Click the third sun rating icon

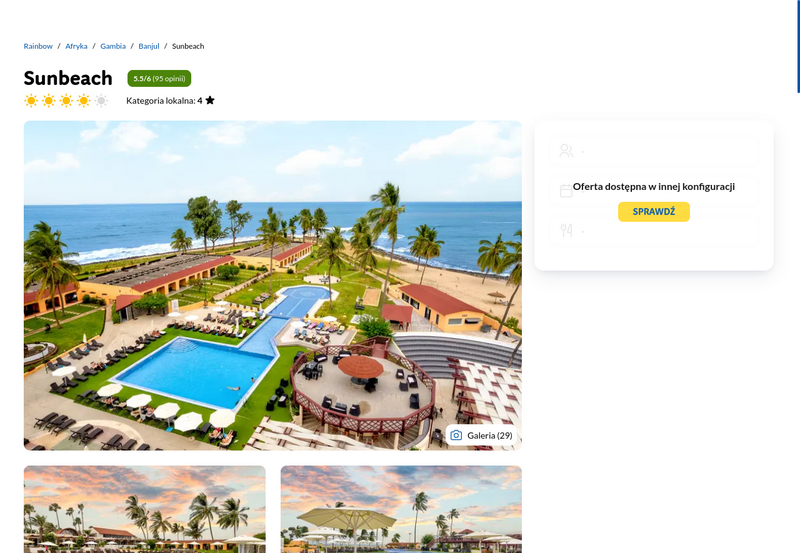point(66,100)
